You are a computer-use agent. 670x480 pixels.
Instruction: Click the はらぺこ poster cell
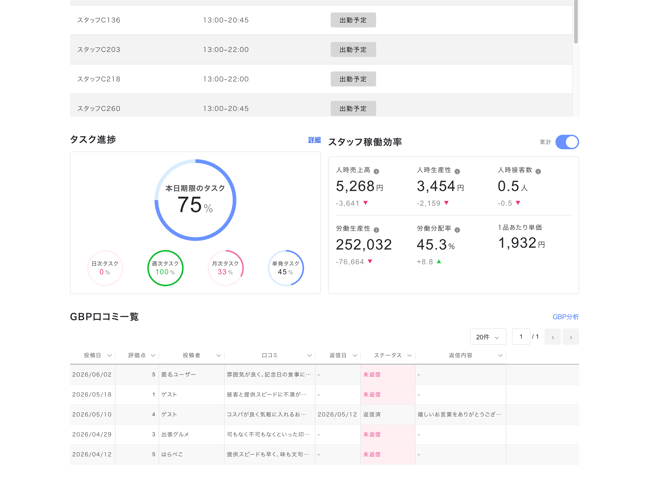pos(191,454)
